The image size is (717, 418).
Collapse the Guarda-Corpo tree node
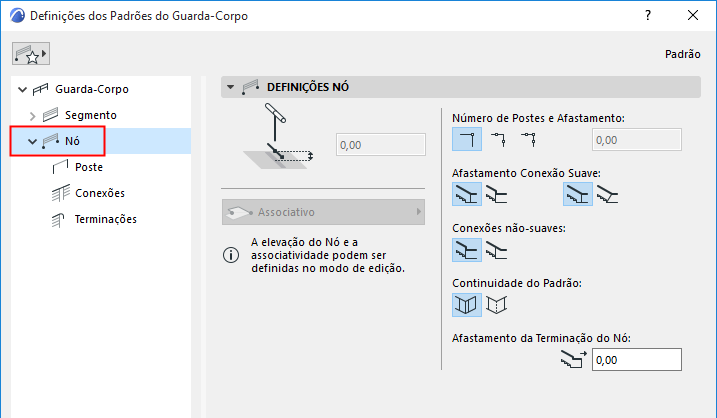24,90
